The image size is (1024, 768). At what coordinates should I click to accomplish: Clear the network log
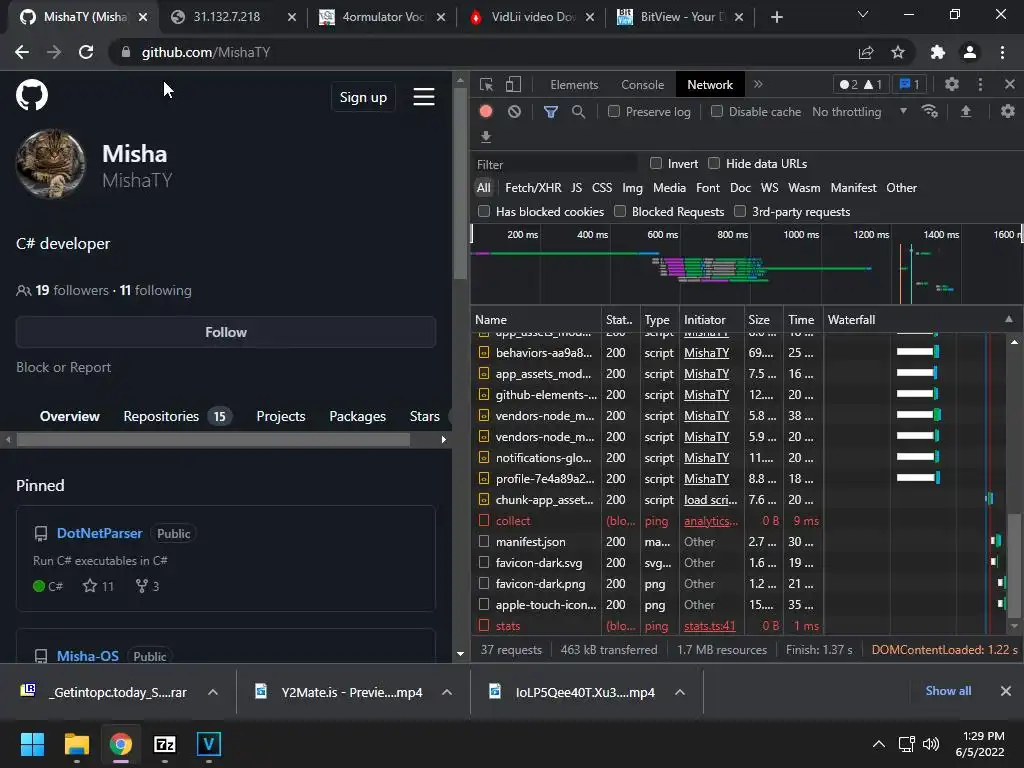coord(515,111)
